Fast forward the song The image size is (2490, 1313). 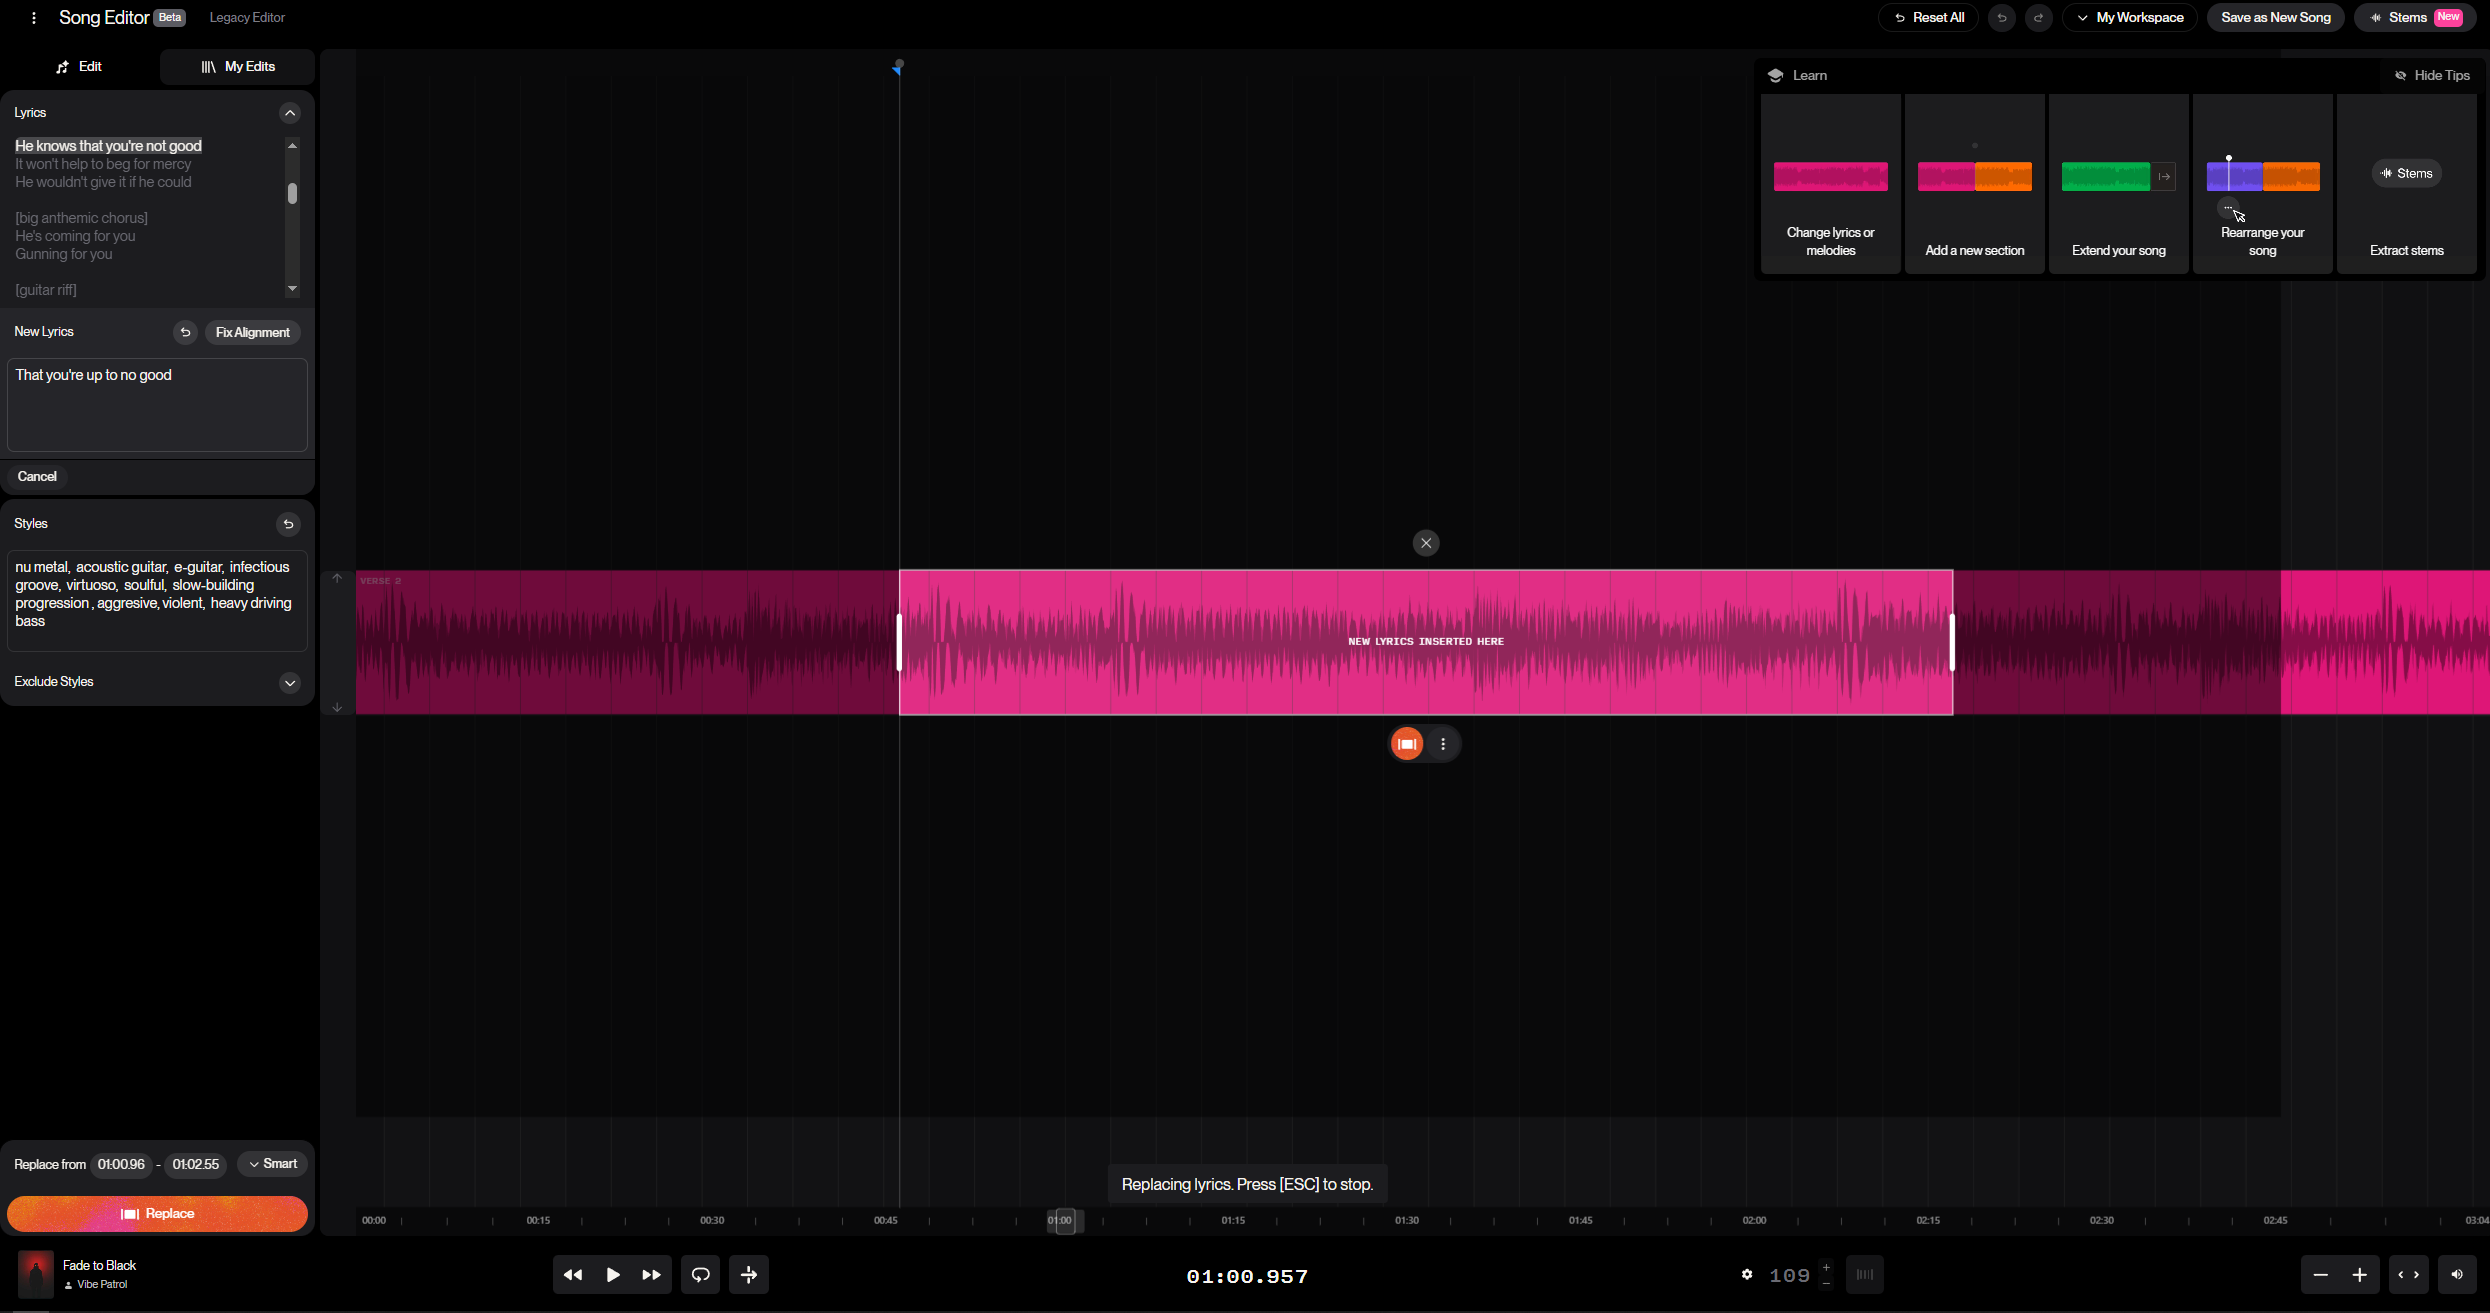[x=652, y=1275]
